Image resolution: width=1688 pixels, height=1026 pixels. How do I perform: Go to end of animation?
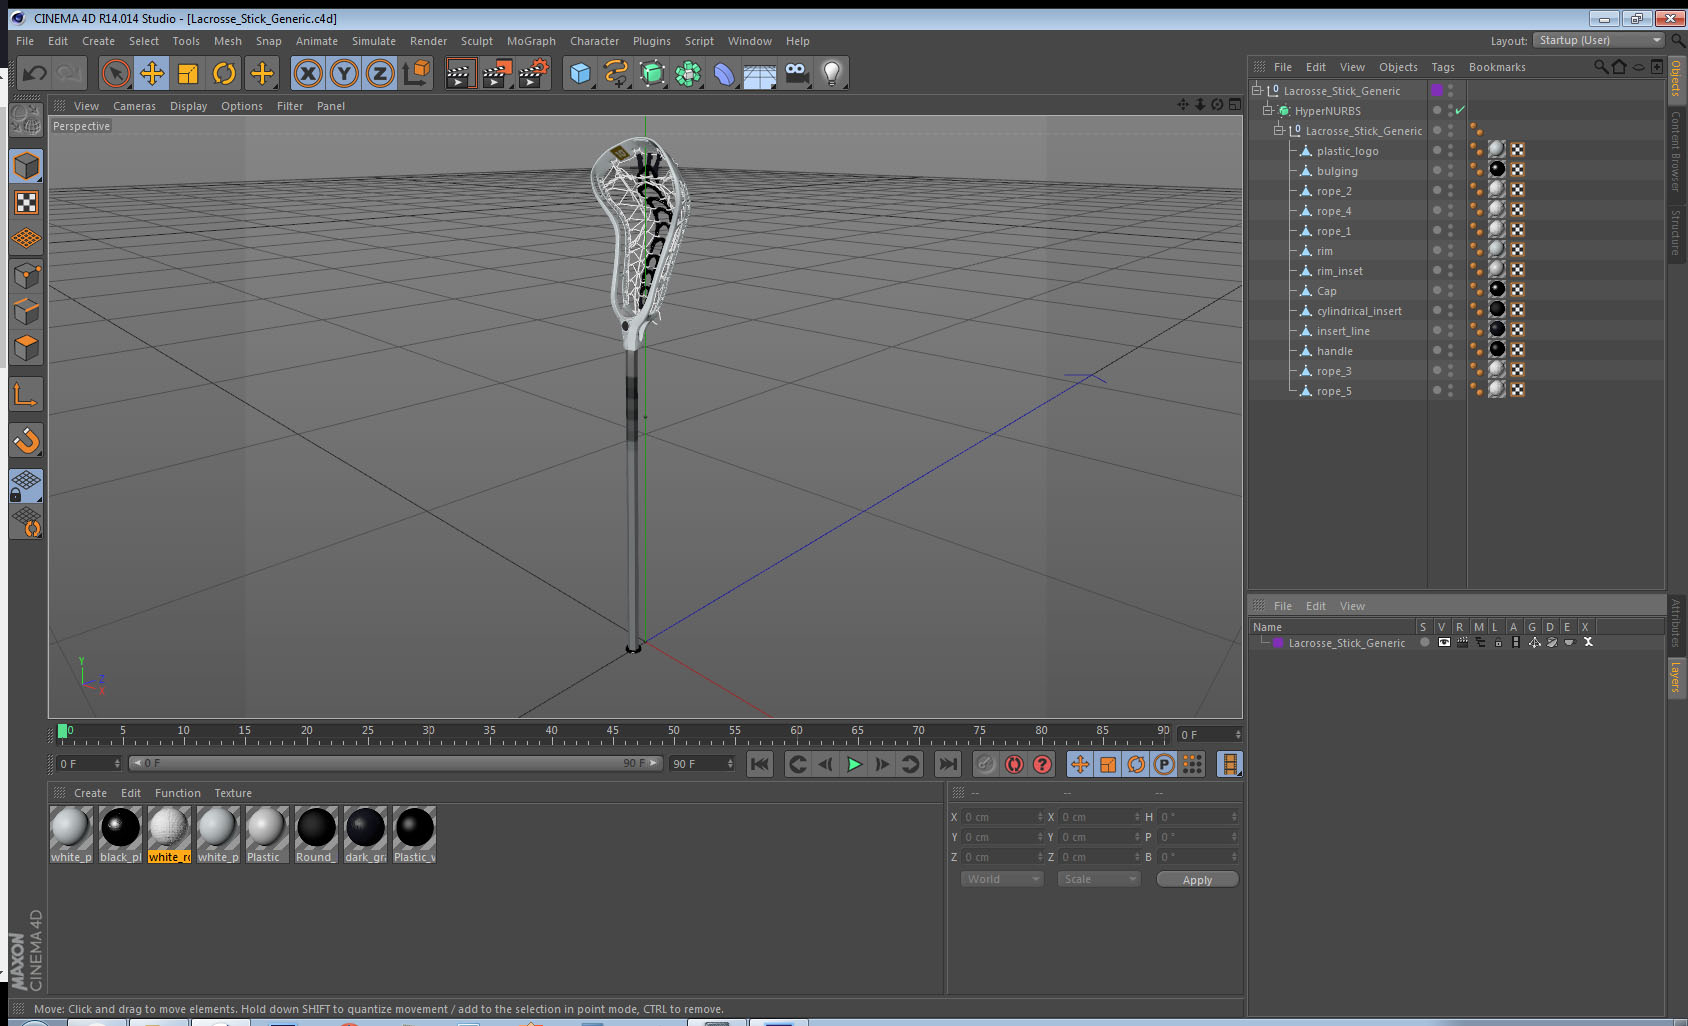947,764
